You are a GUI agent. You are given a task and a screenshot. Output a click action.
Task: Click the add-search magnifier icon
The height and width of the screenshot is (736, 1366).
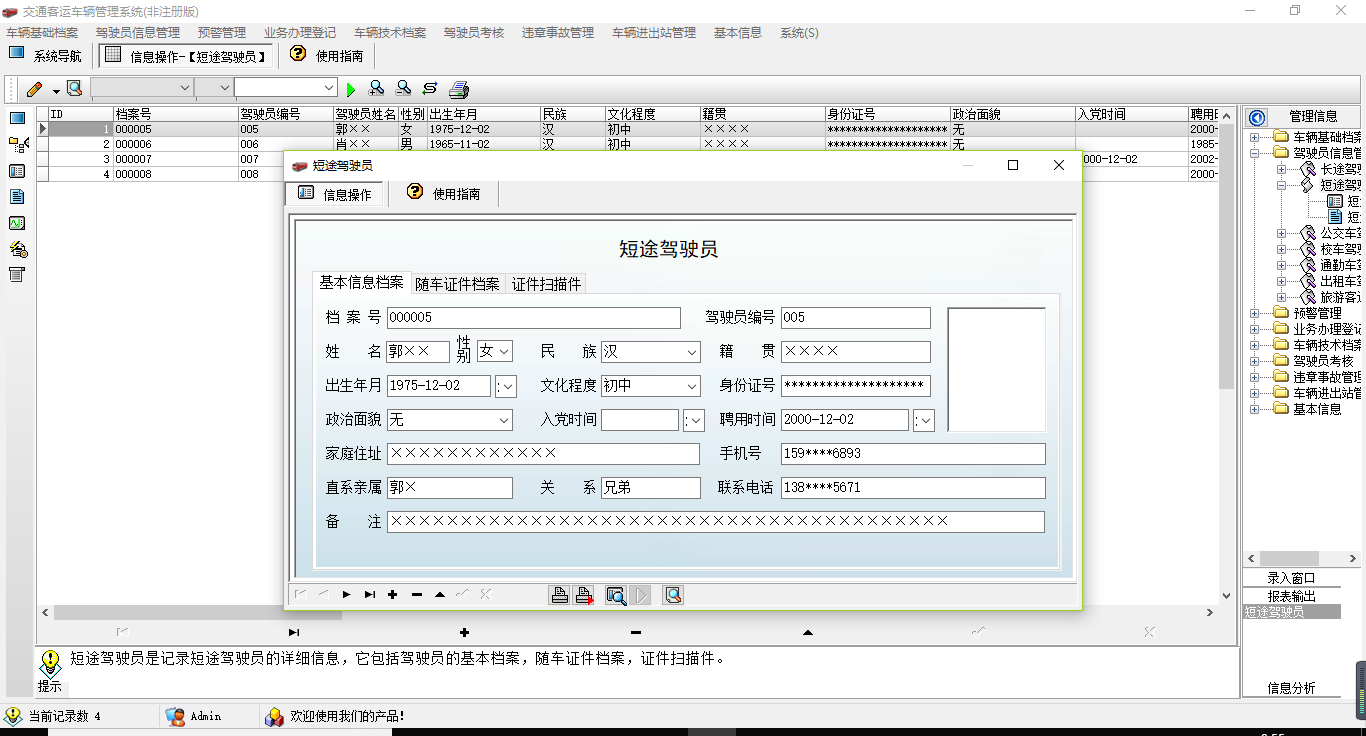(377, 89)
